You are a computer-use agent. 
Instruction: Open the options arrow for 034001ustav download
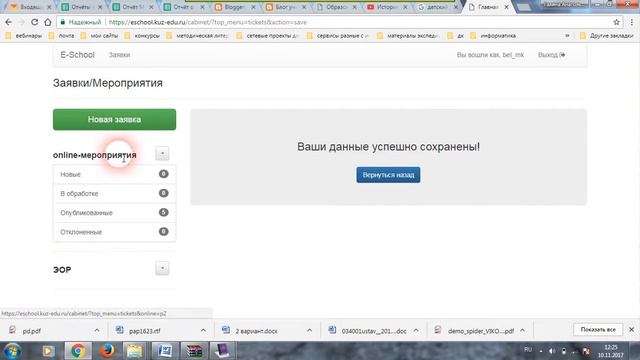[416, 330]
